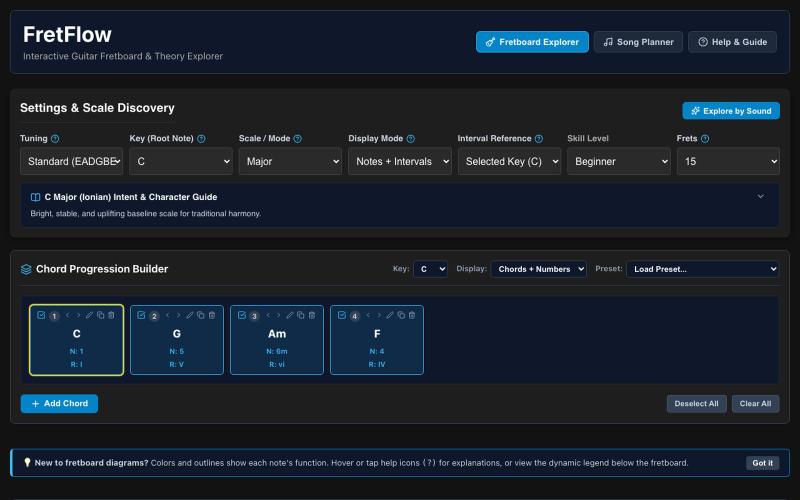Open the Scale / Mode help icon
The height and width of the screenshot is (500, 800).
point(297,139)
